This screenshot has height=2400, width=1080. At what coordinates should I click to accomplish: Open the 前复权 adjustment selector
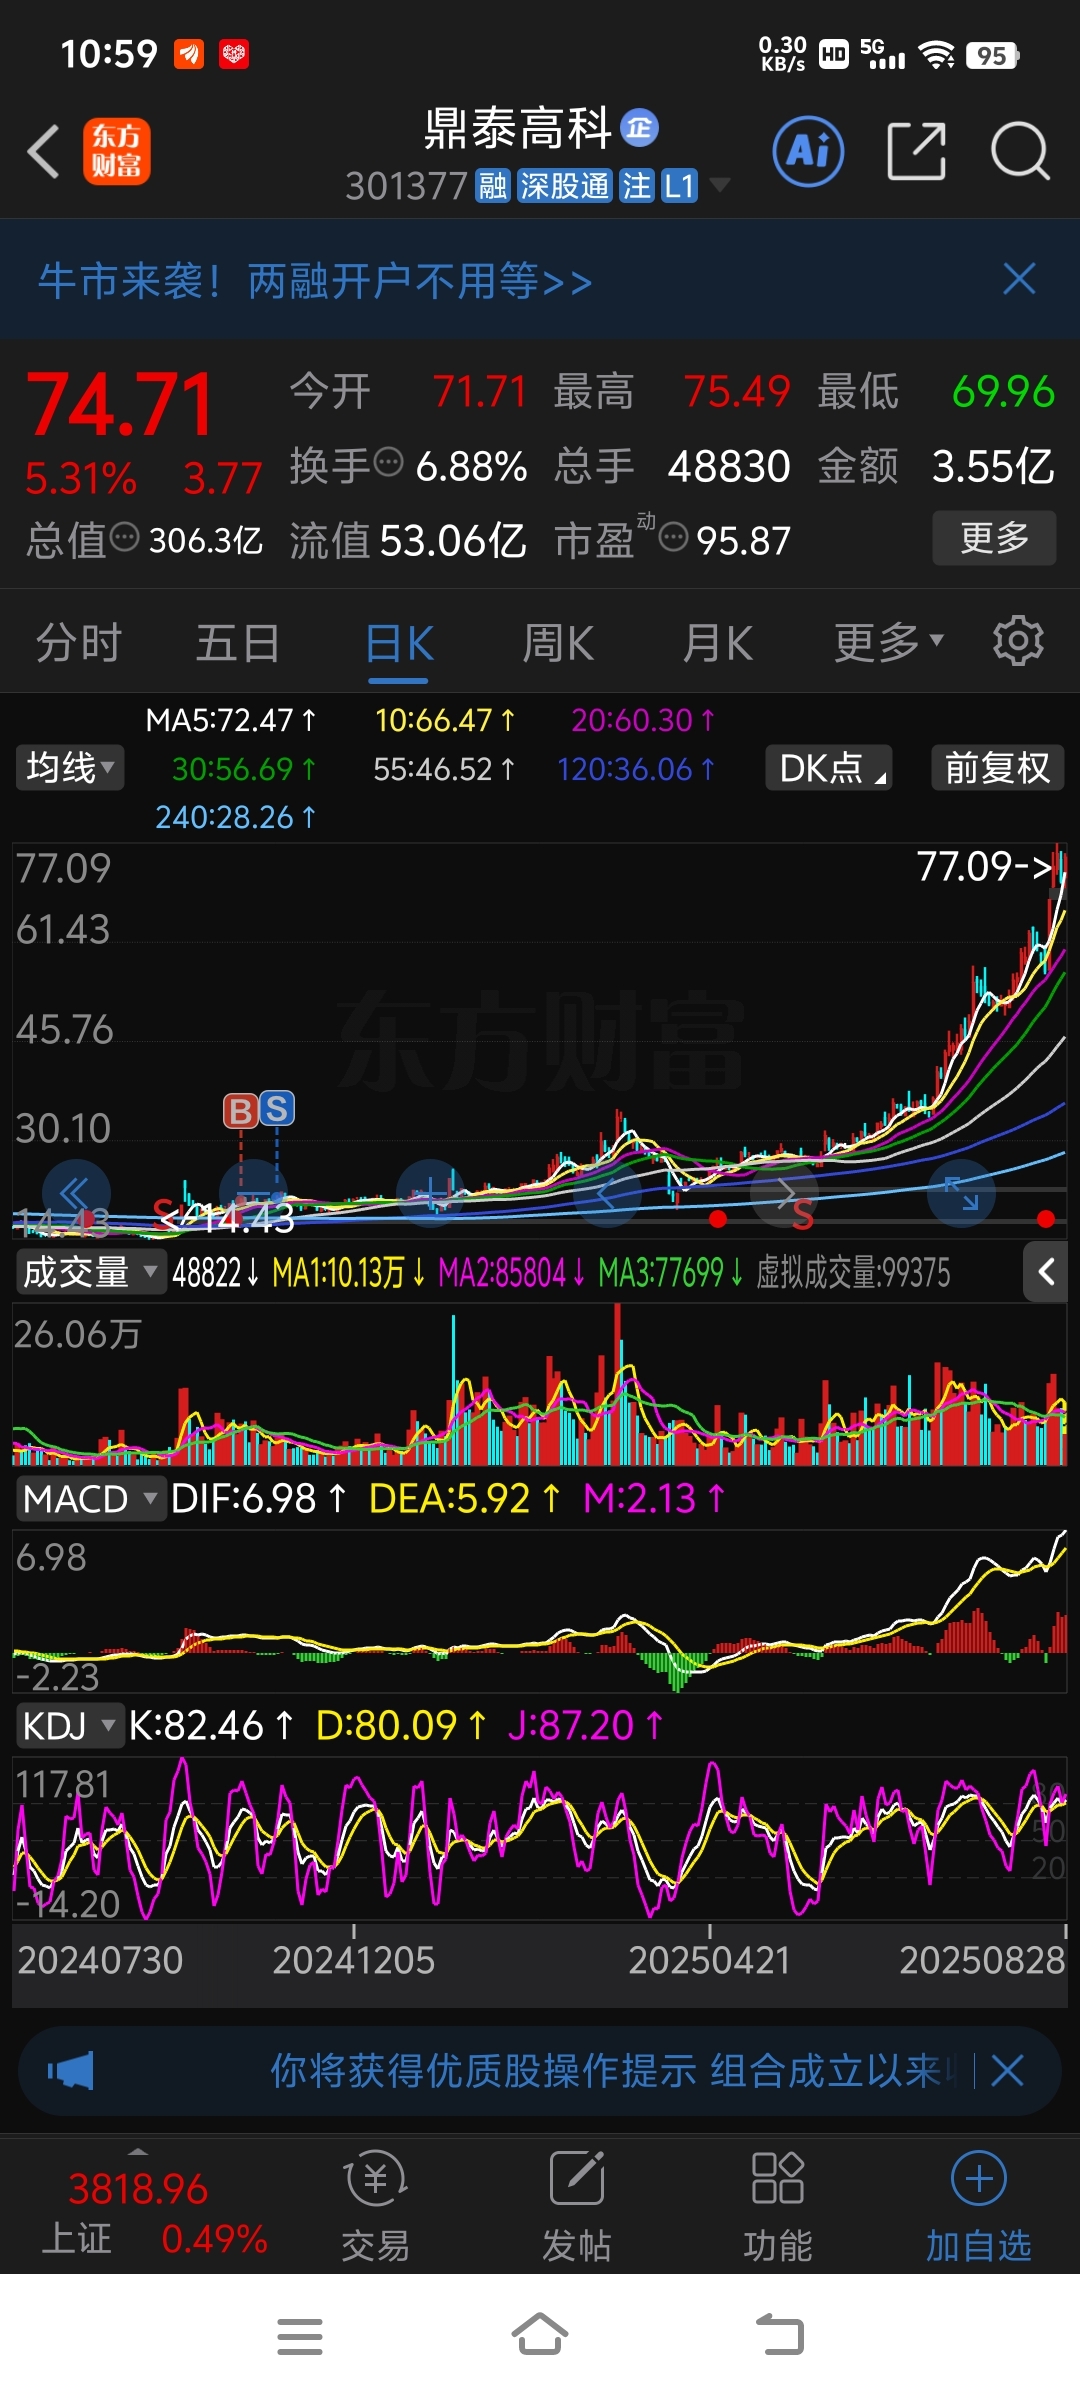tap(997, 768)
